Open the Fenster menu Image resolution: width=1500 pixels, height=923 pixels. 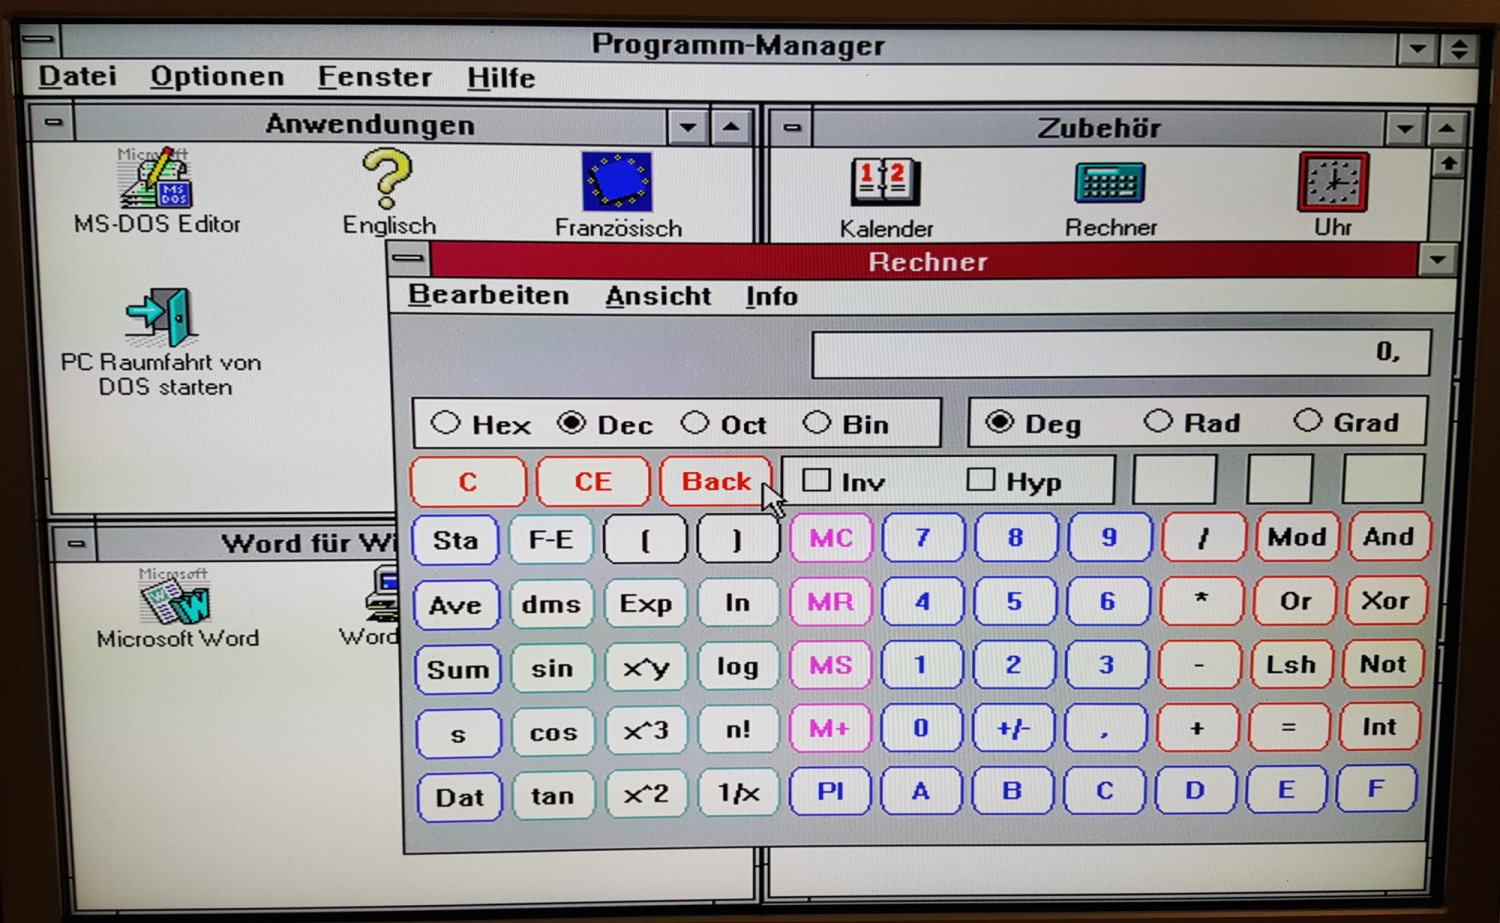coord(374,77)
